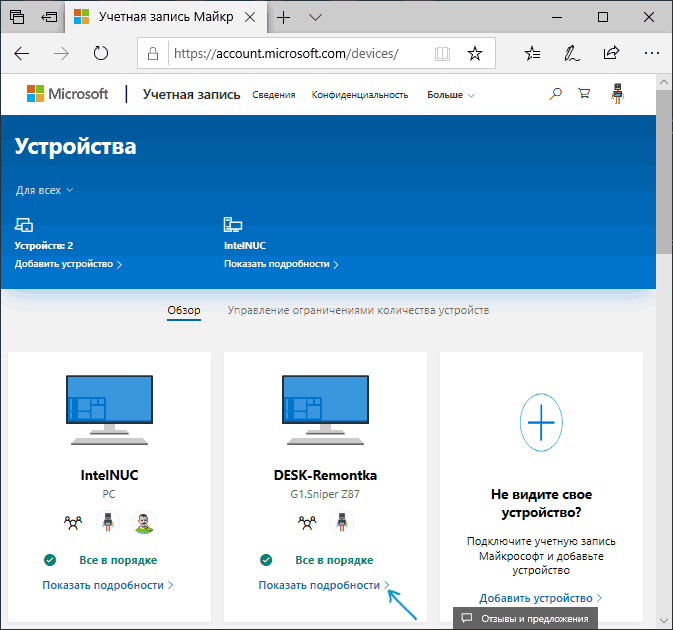Screen dimensions: 673x630
Task: Open the Конфиденциальность menu item
Action: coord(360,95)
